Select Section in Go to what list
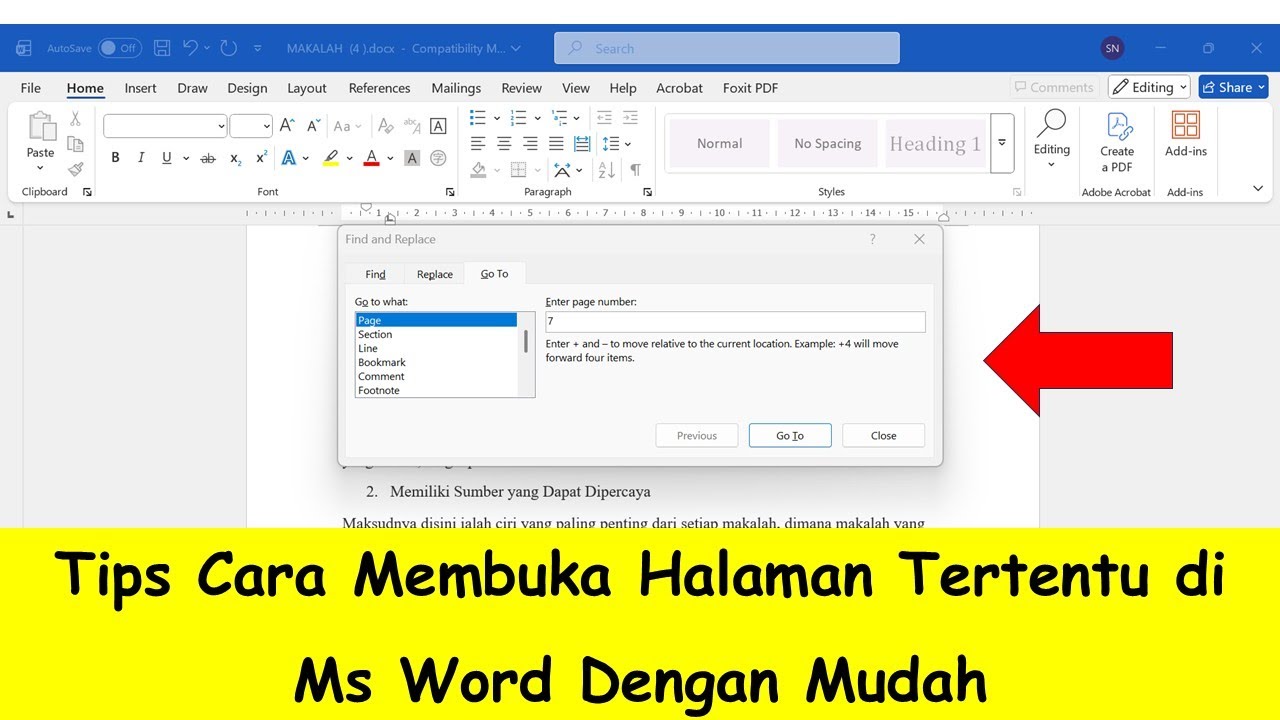This screenshot has width=1280, height=720. click(x=436, y=334)
